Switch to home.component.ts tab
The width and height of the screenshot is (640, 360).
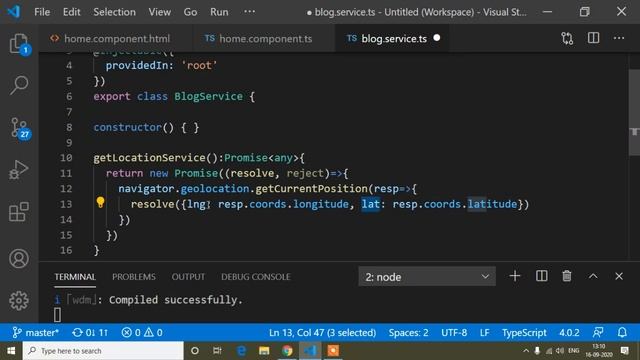click(264, 38)
